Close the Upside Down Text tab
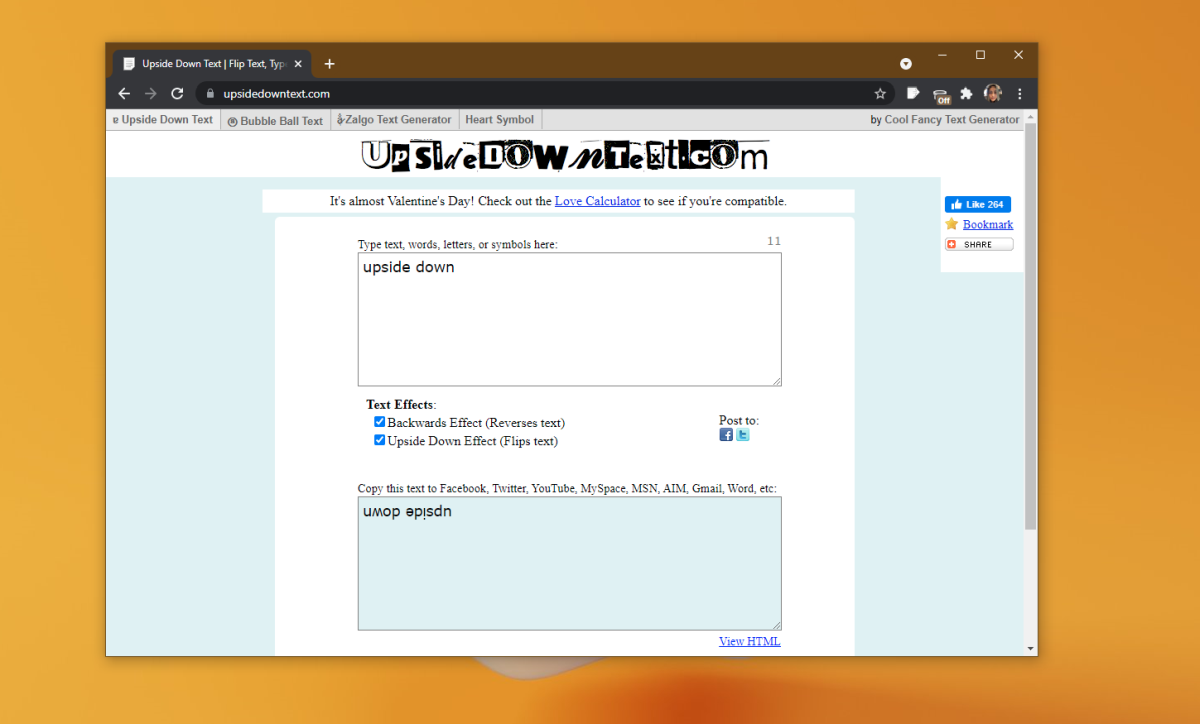Image resolution: width=1200 pixels, height=724 pixels. click(298, 64)
